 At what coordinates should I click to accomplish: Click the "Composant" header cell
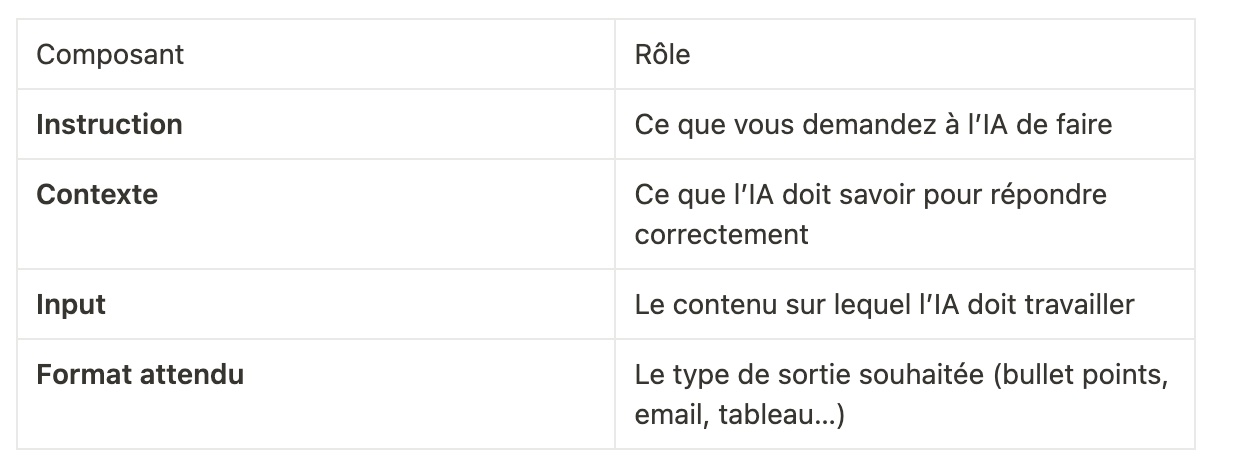click(x=110, y=54)
